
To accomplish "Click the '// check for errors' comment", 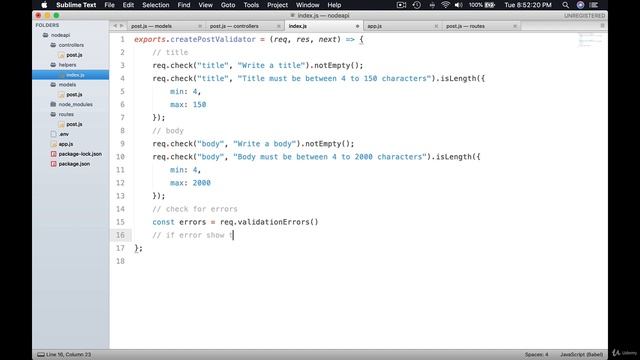I will point(195,209).
